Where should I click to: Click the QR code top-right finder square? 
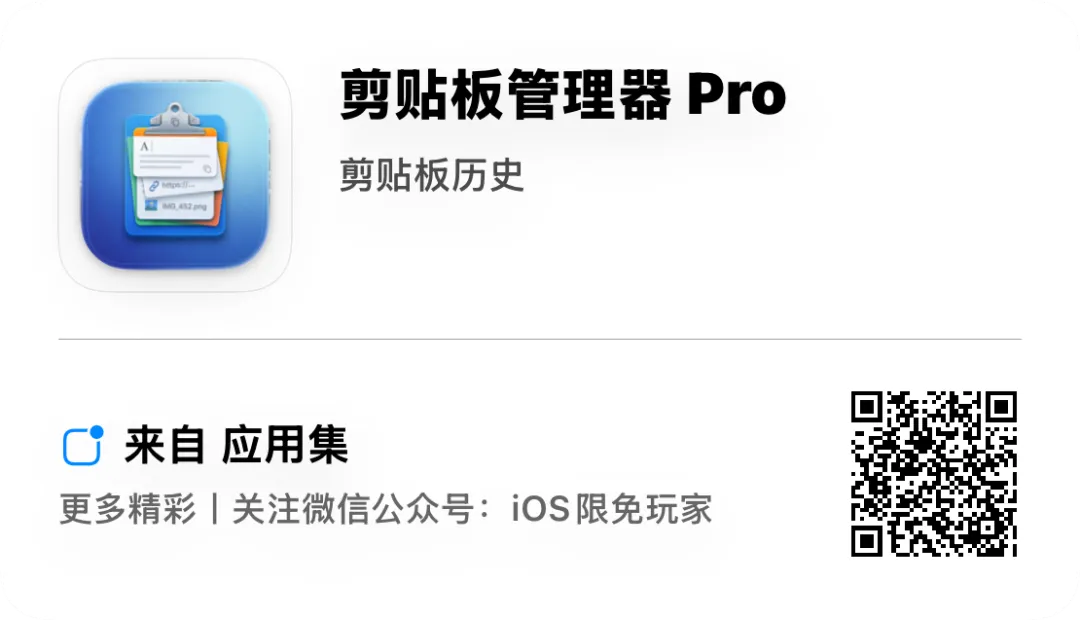pos(1001,407)
